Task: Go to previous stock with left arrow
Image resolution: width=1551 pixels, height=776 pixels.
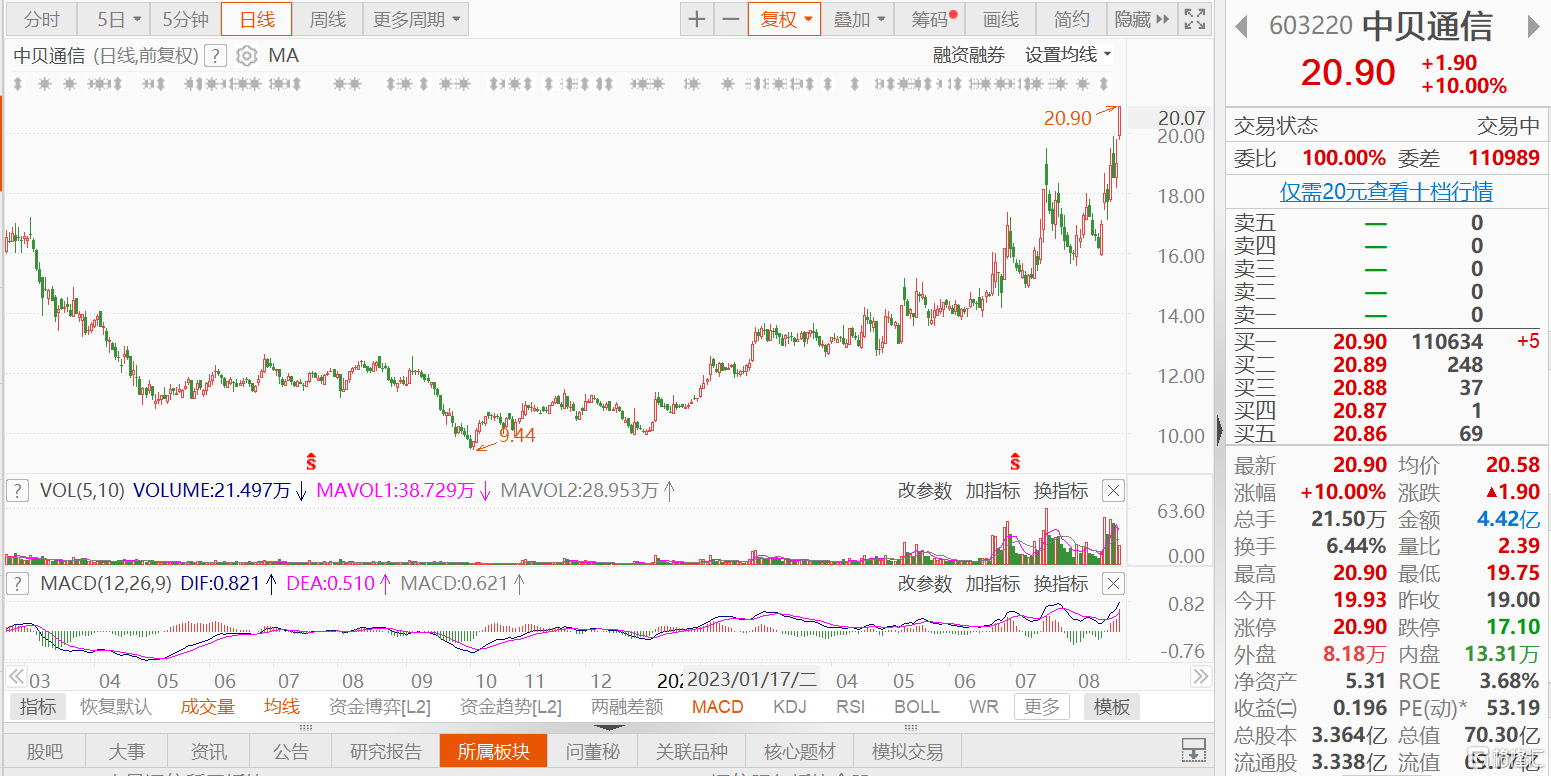Action: [x=1240, y=27]
